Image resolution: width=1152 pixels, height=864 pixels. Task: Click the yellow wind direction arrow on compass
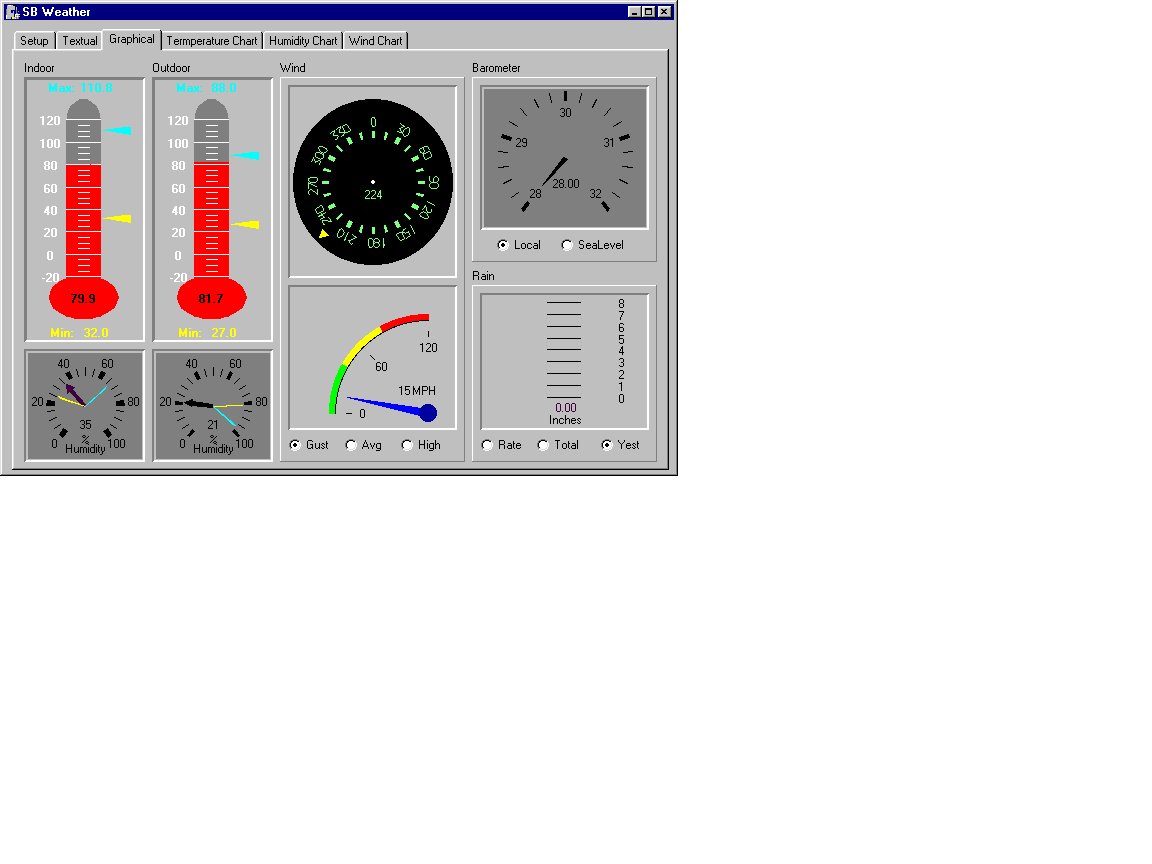coord(323,234)
